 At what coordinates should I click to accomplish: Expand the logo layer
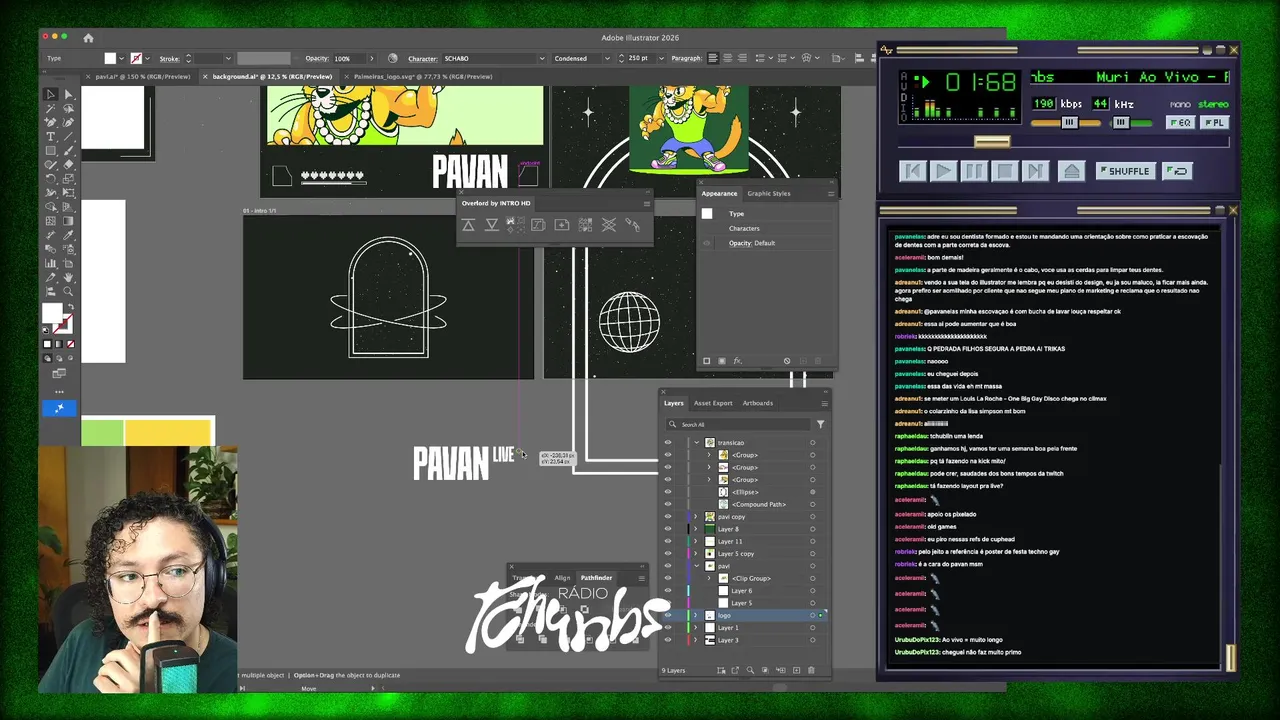696,615
